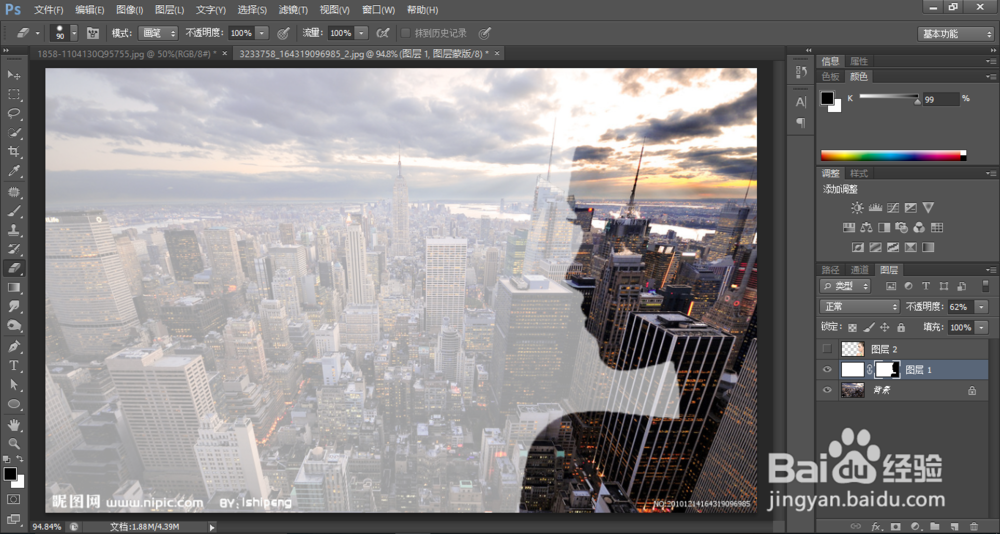Select the Gradient tool

[14, 288]
